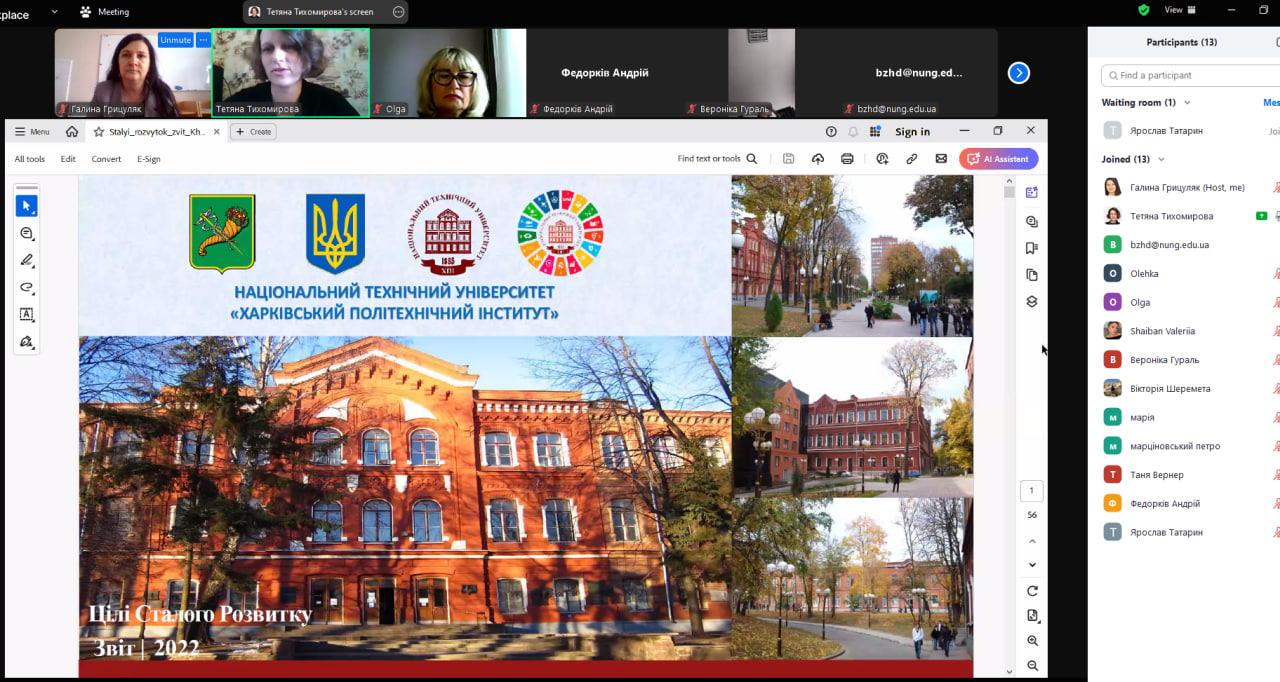Open Acrobat's hamburger Menu

[32, 132]
